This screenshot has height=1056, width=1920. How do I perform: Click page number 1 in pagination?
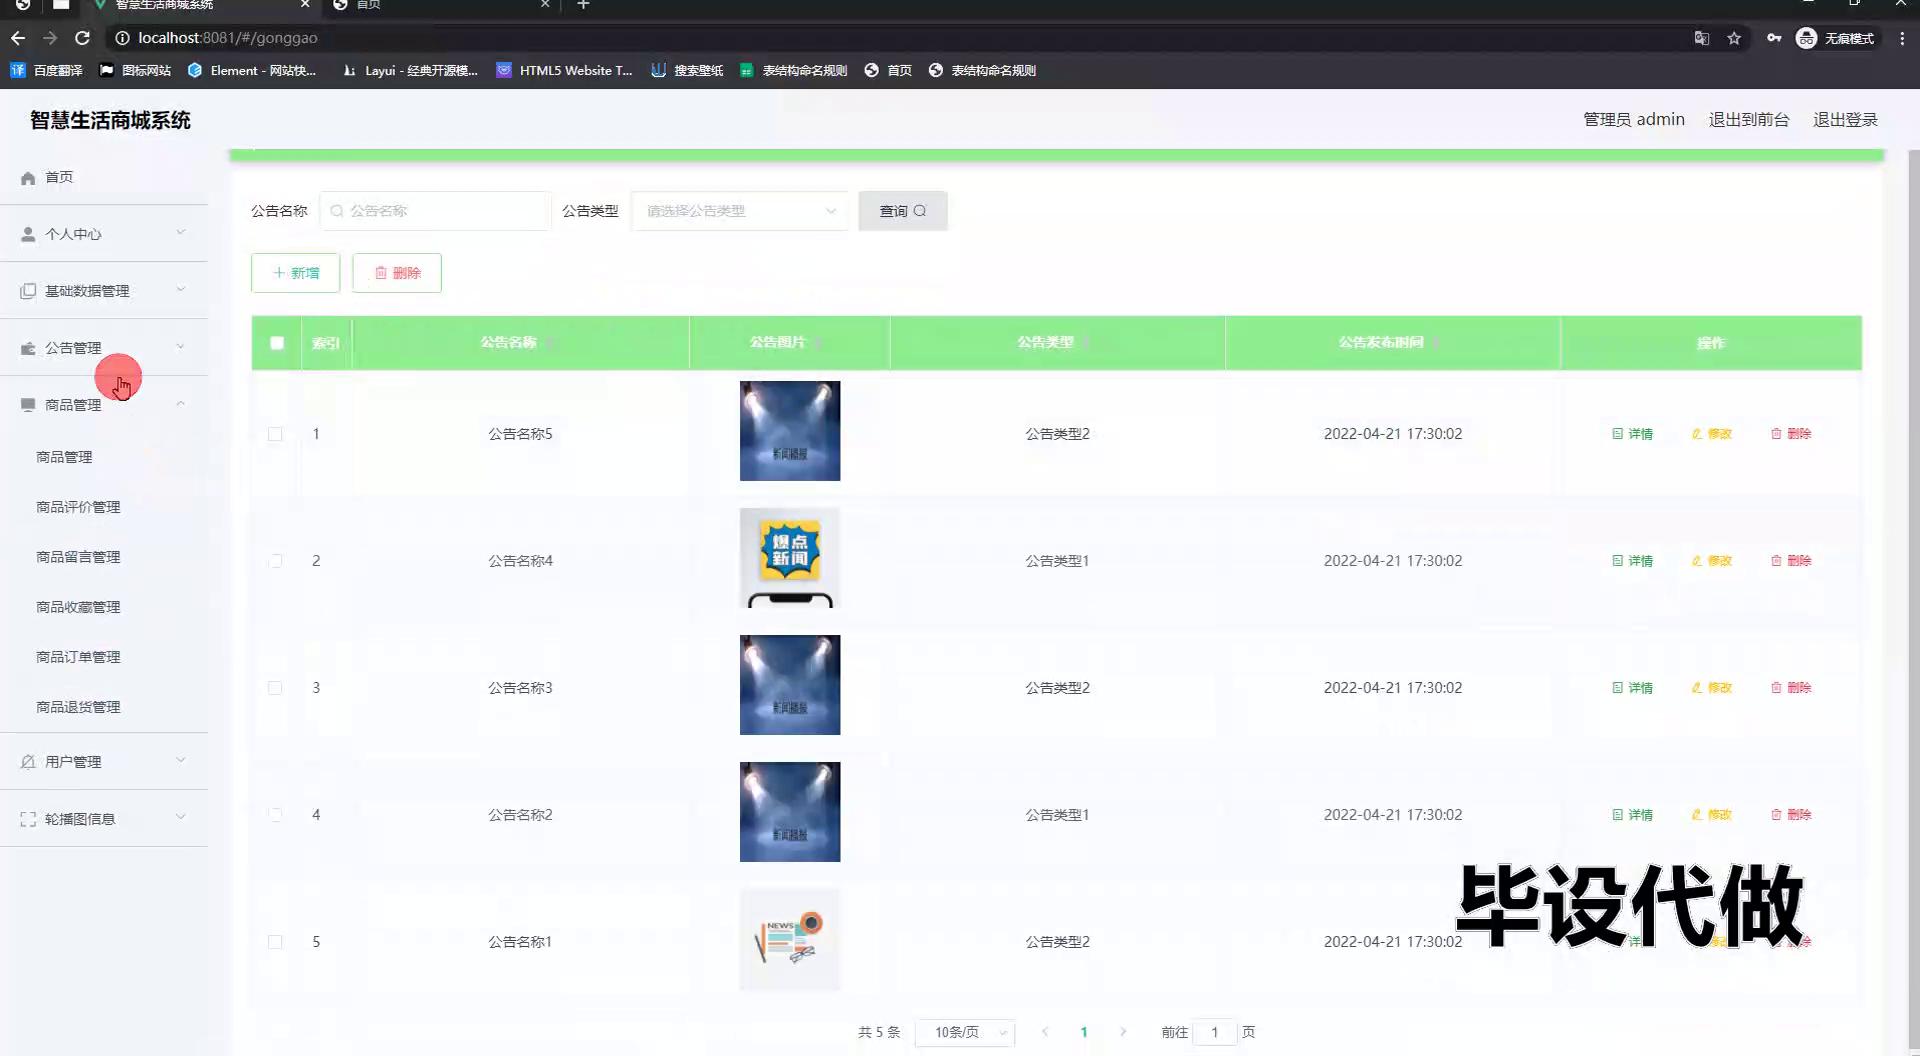[x=1084, y=1032]
